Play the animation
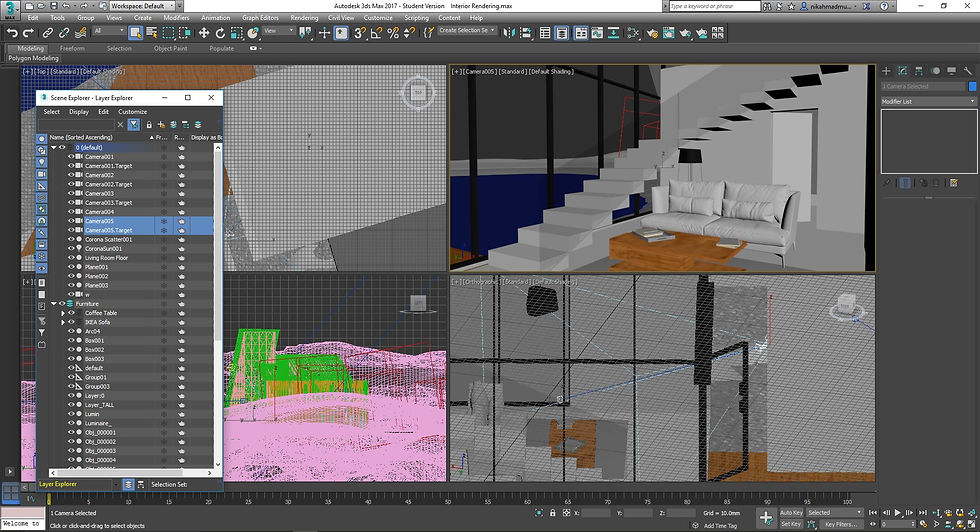The image size is (980, 532). click(x=898, y=513)
